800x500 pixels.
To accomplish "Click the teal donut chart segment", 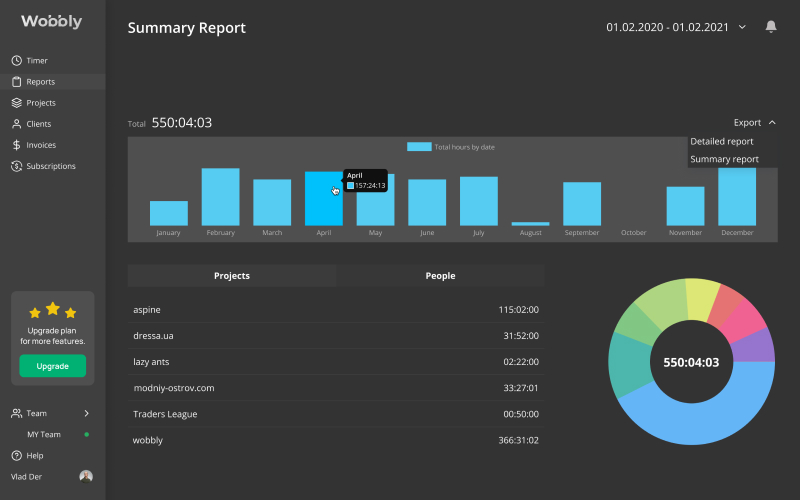I will click(x=630, y=363).
